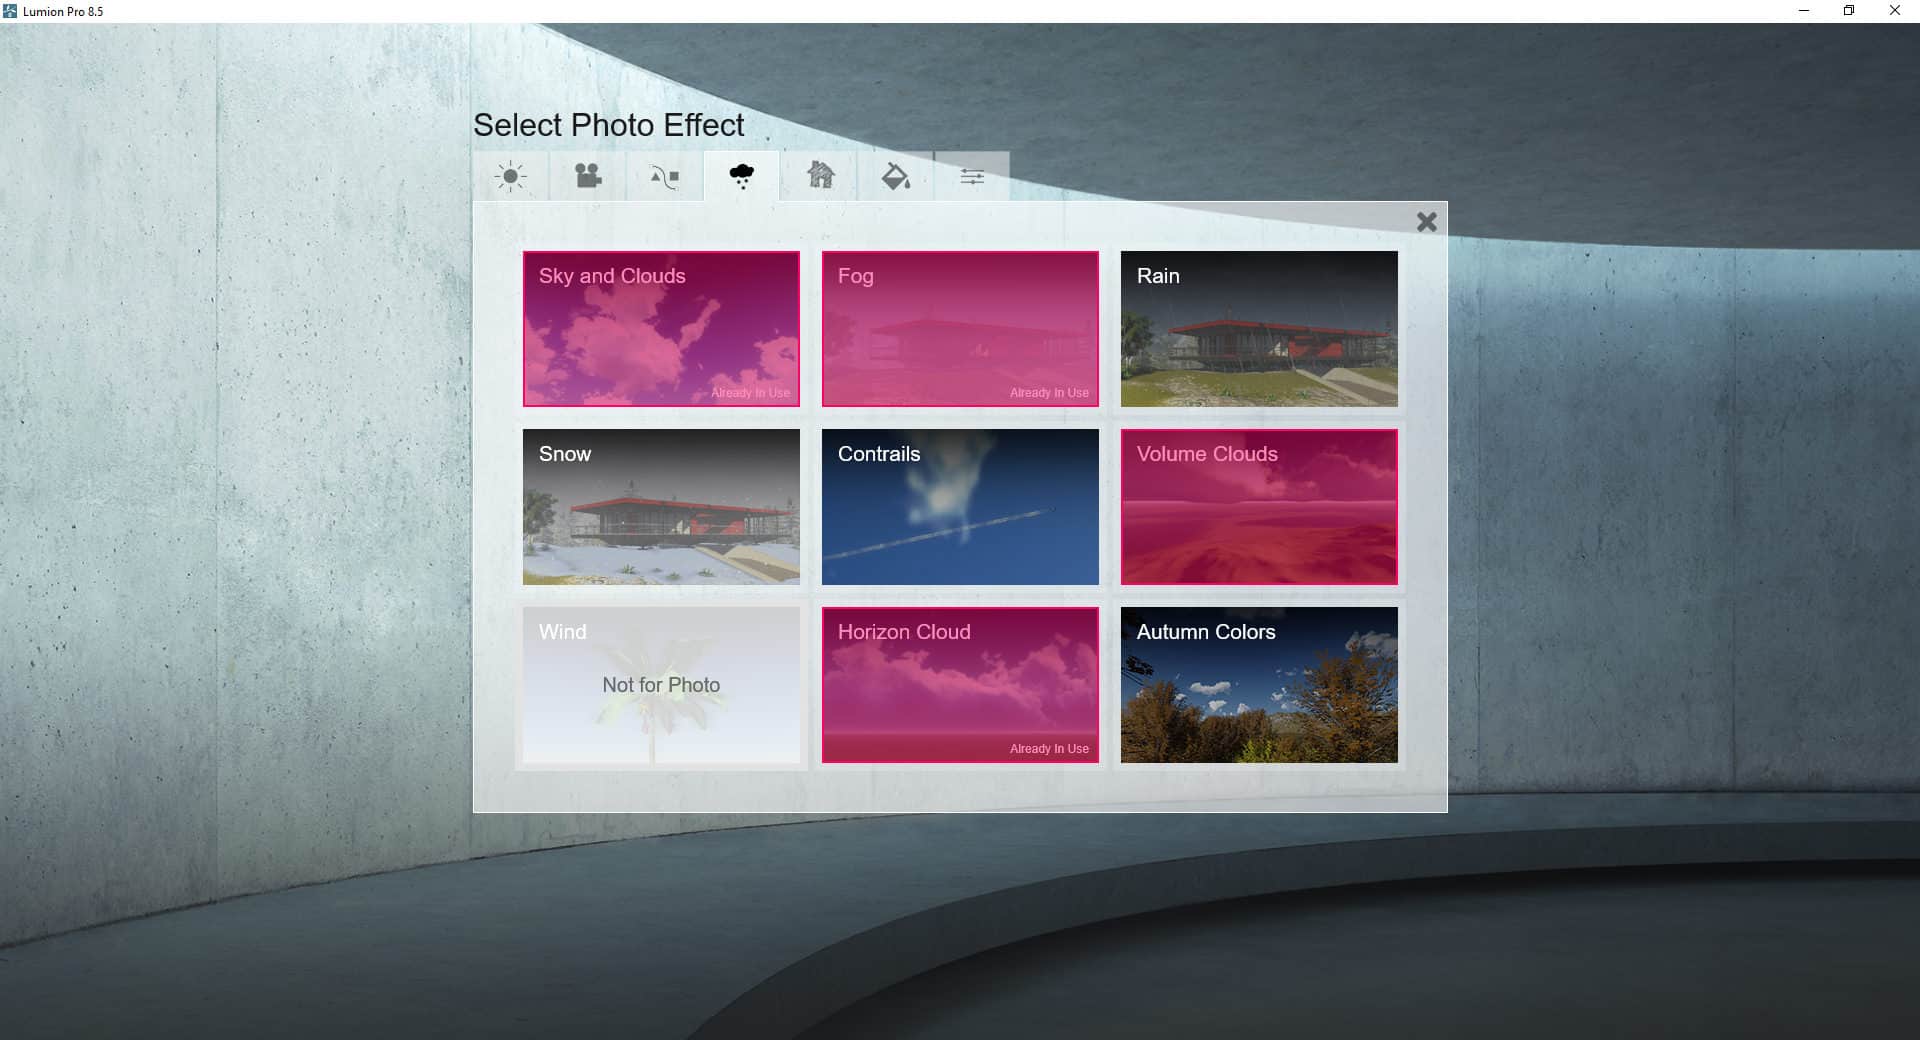This screenshot has width=1920, height=1040.
Task: Close the Select Photo Effect panel
Action: pyautogui.click(x=1427, y=222)
